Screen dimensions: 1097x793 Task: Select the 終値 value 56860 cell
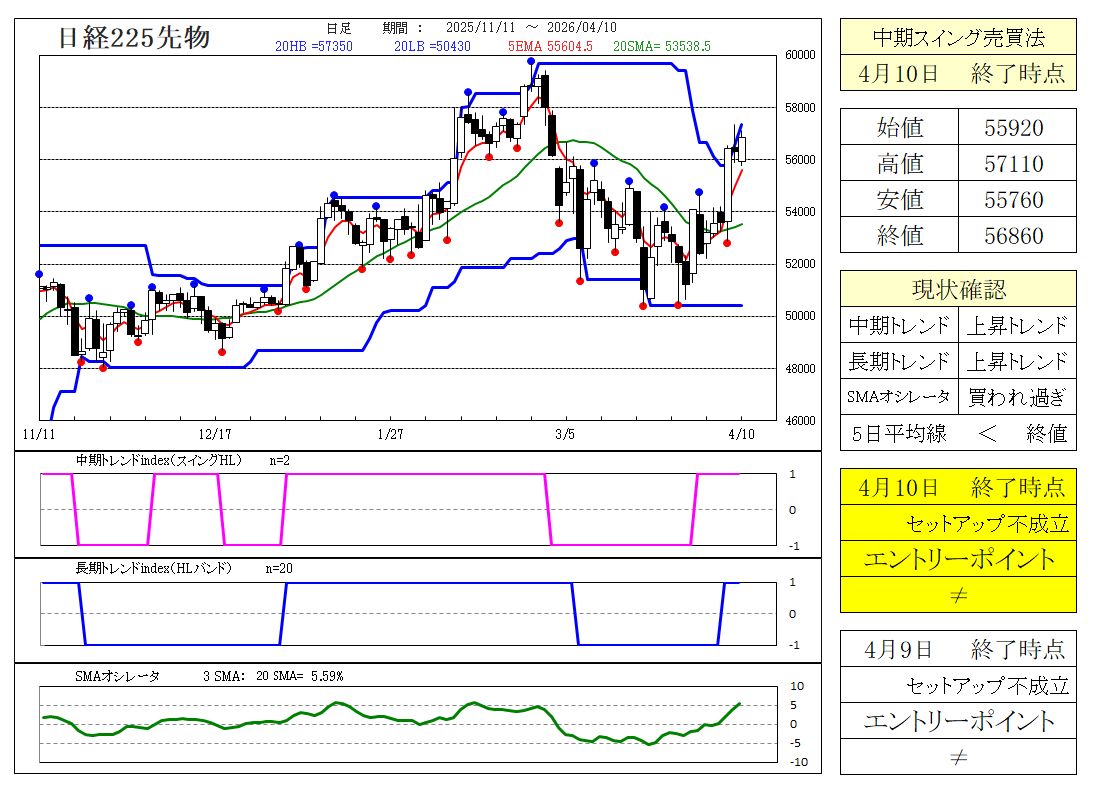tap(1016, 235)
